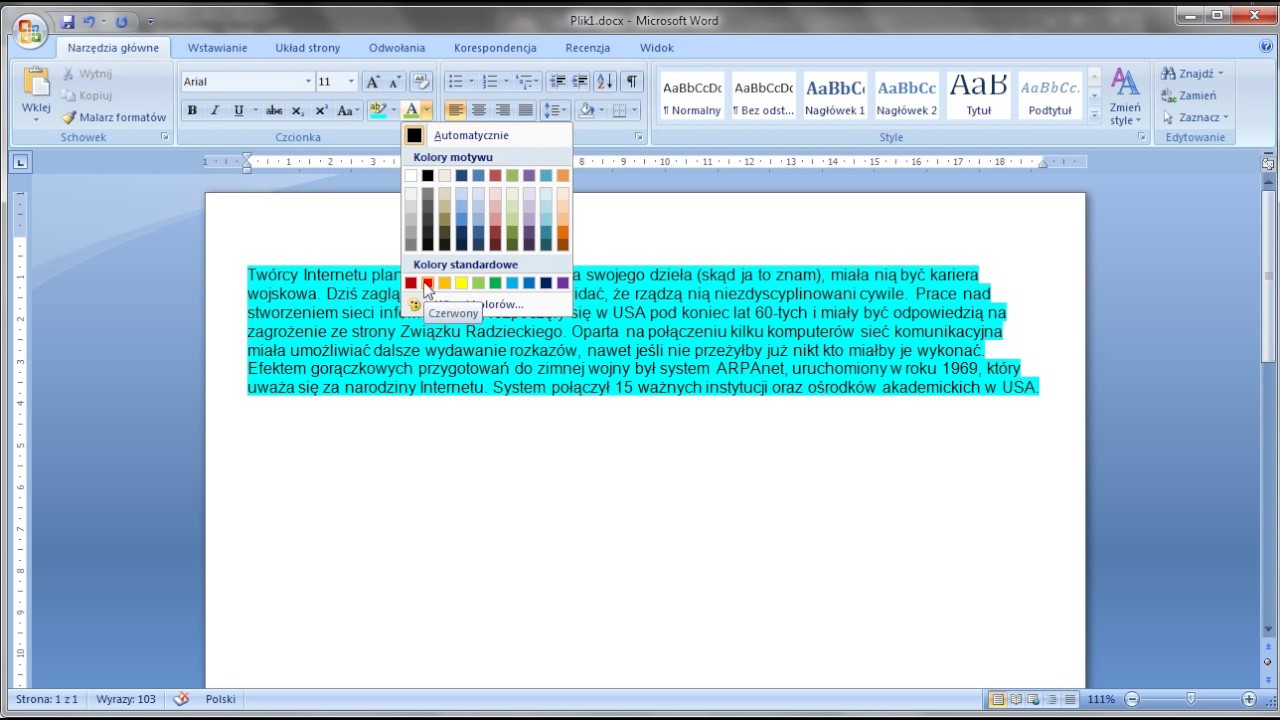Viewport: 1280px width, 720px height.
Task: Click the font color A button
Action: (411, 110)
